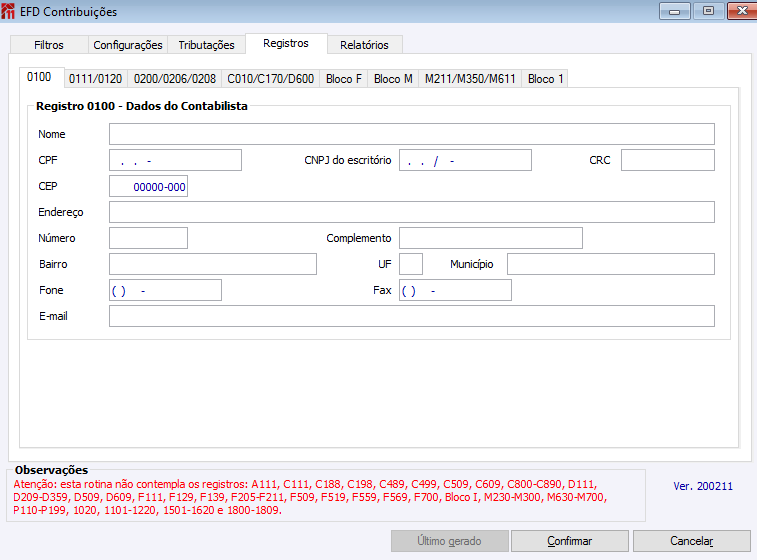Click the Observações group label
The height and width of the screenshot is (560, 757).
coord(51,470)
